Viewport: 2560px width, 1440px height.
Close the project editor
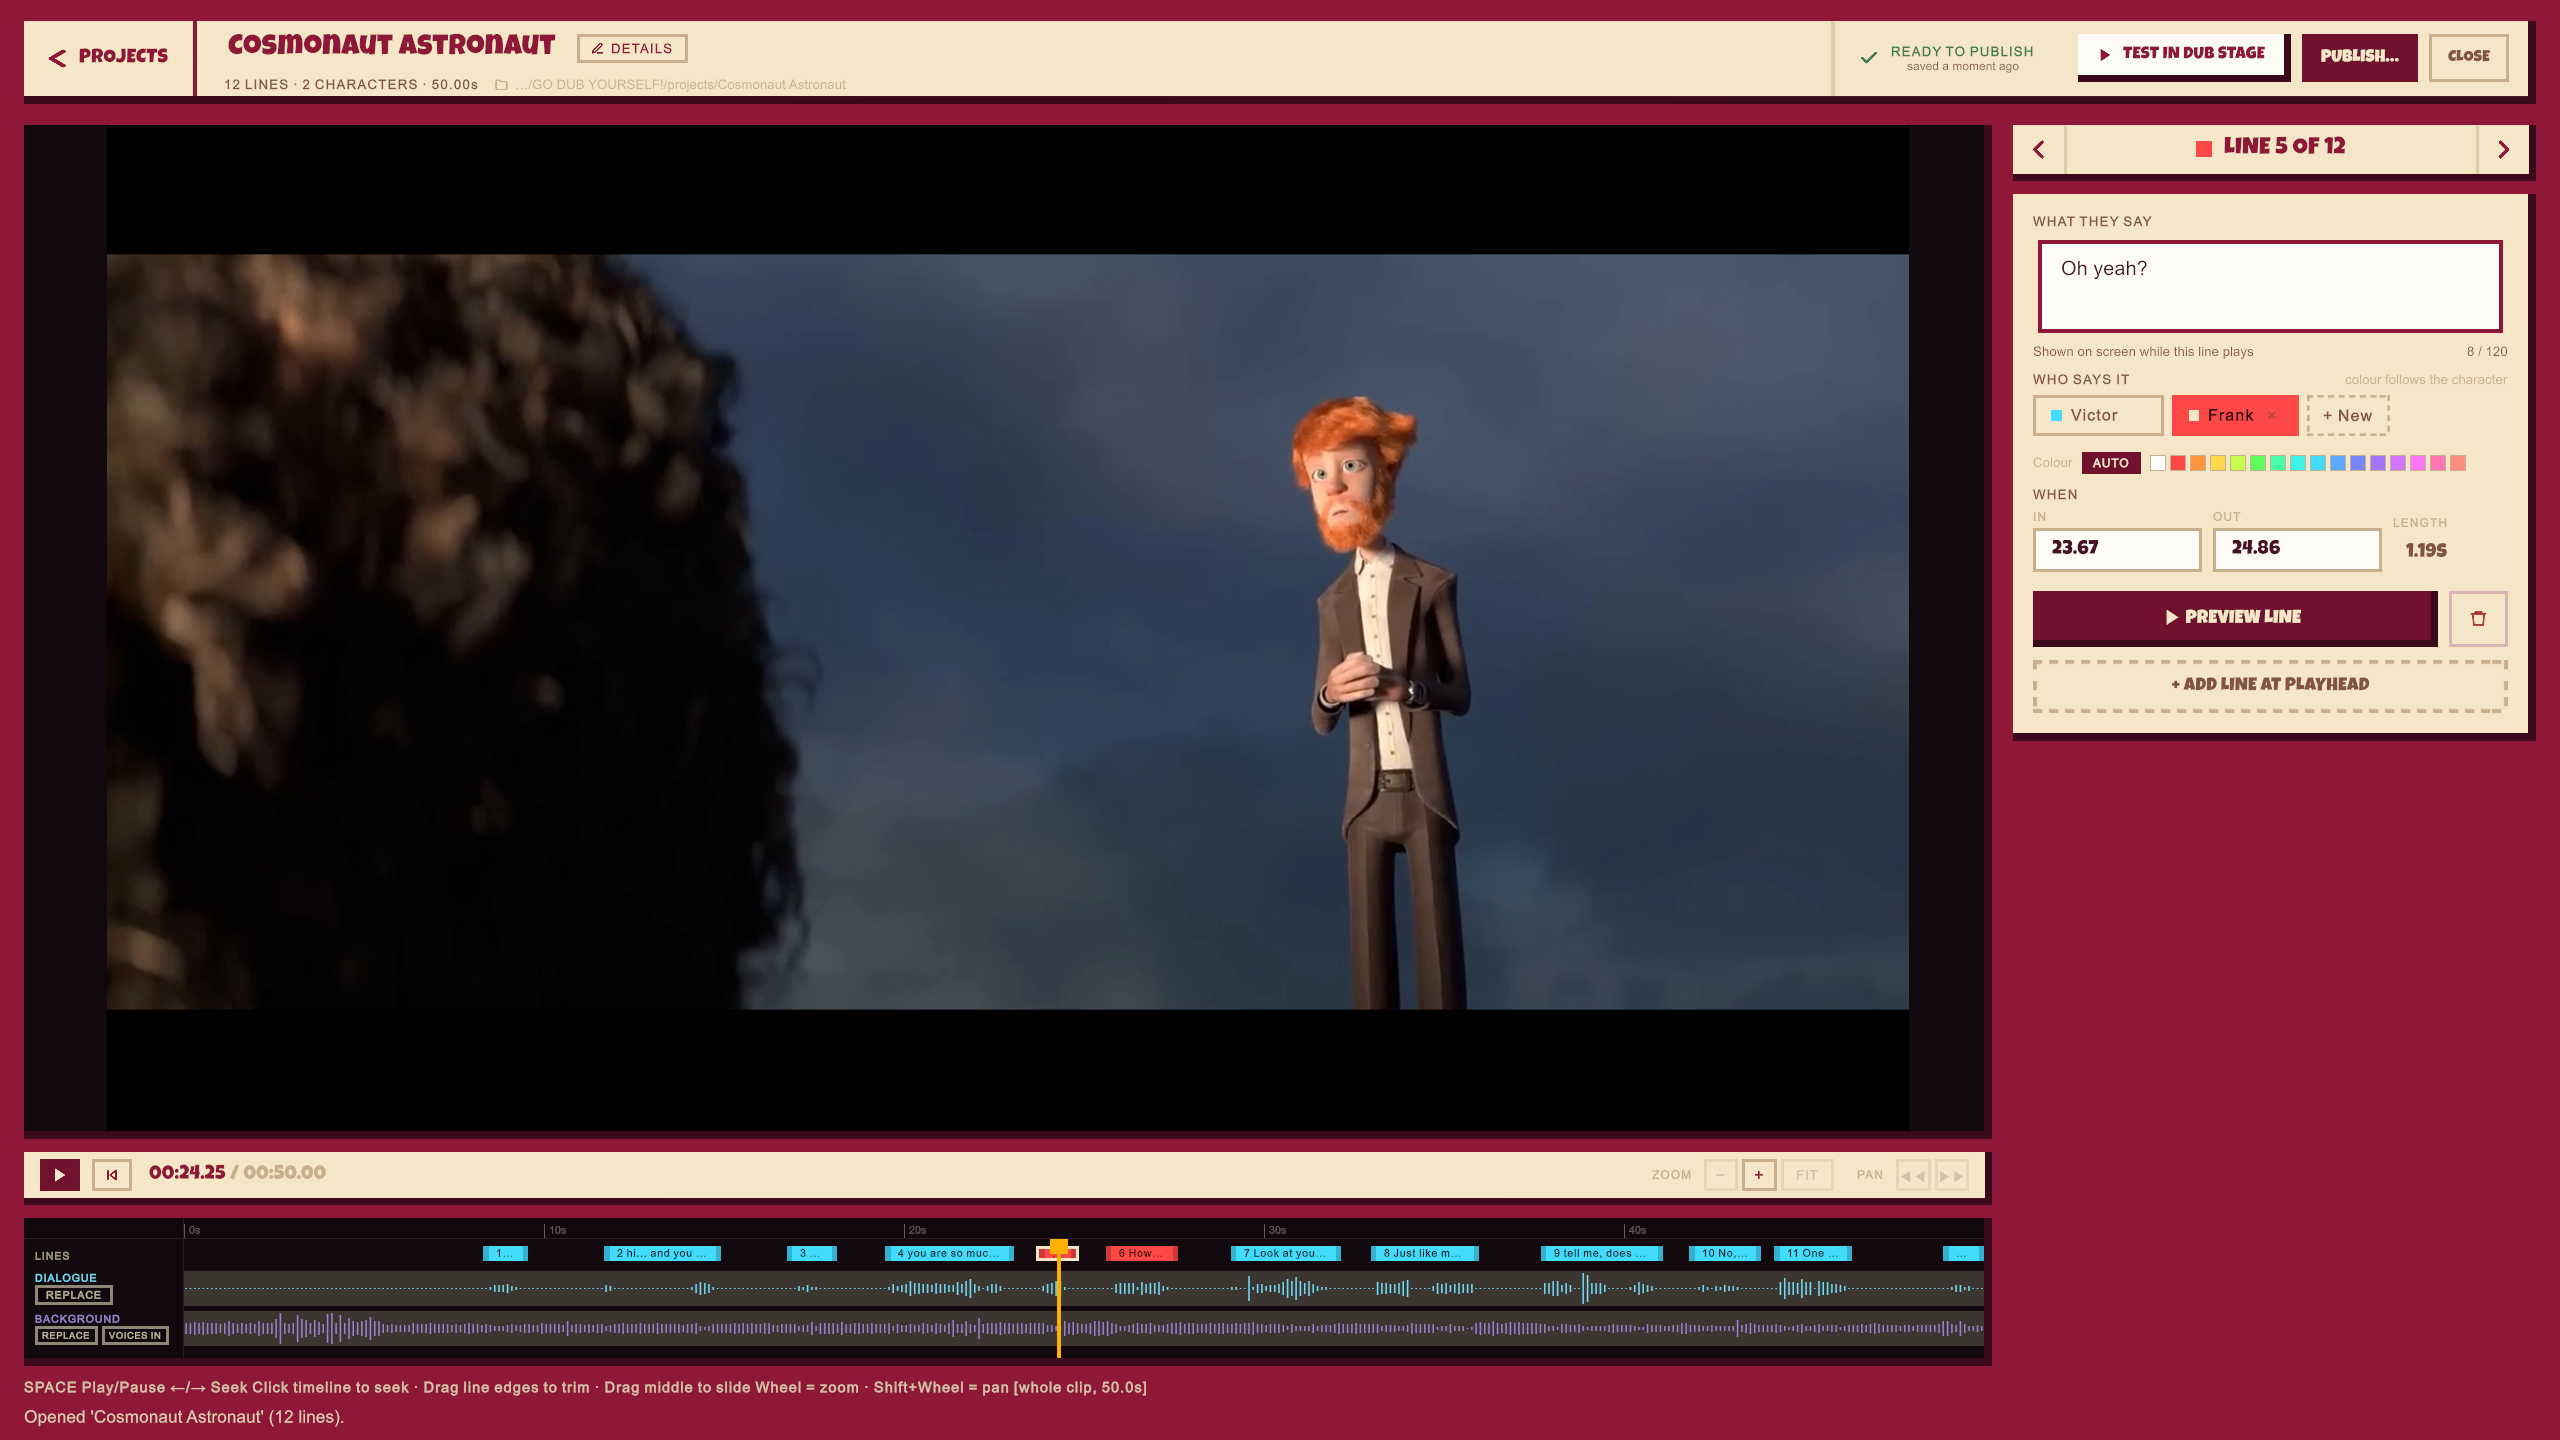(2468, 56)
